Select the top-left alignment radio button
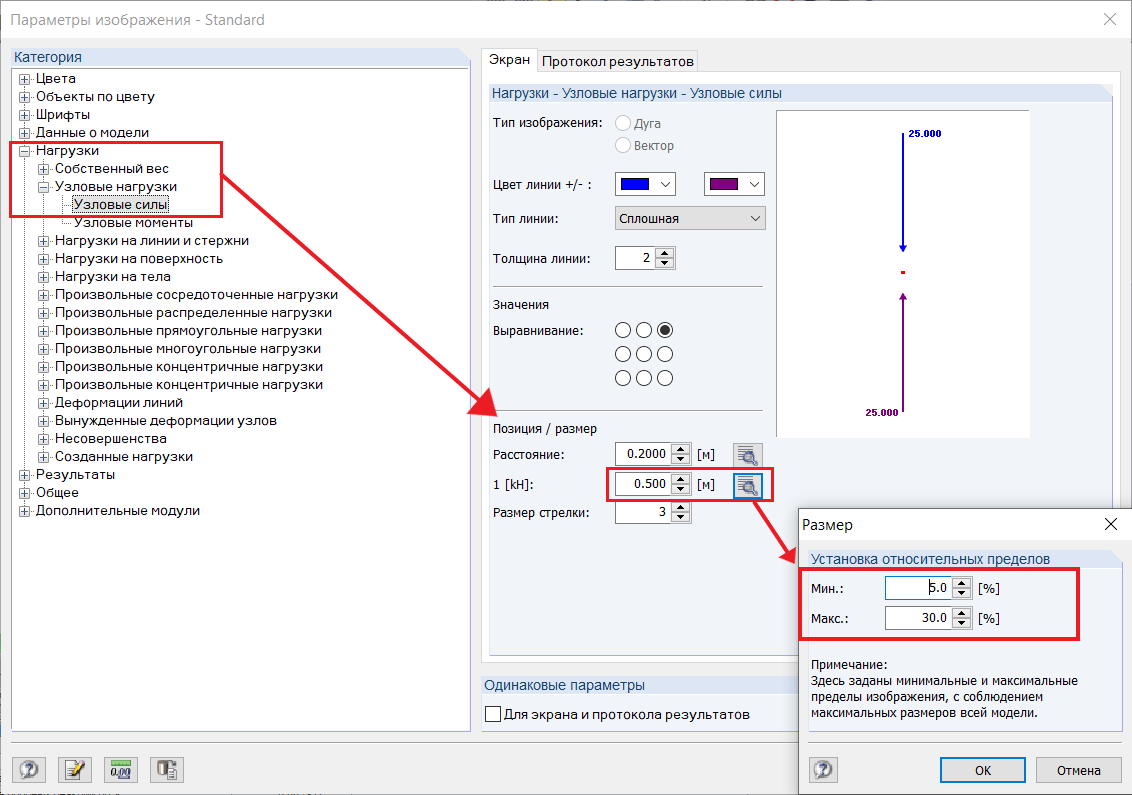 click(623, 330)
